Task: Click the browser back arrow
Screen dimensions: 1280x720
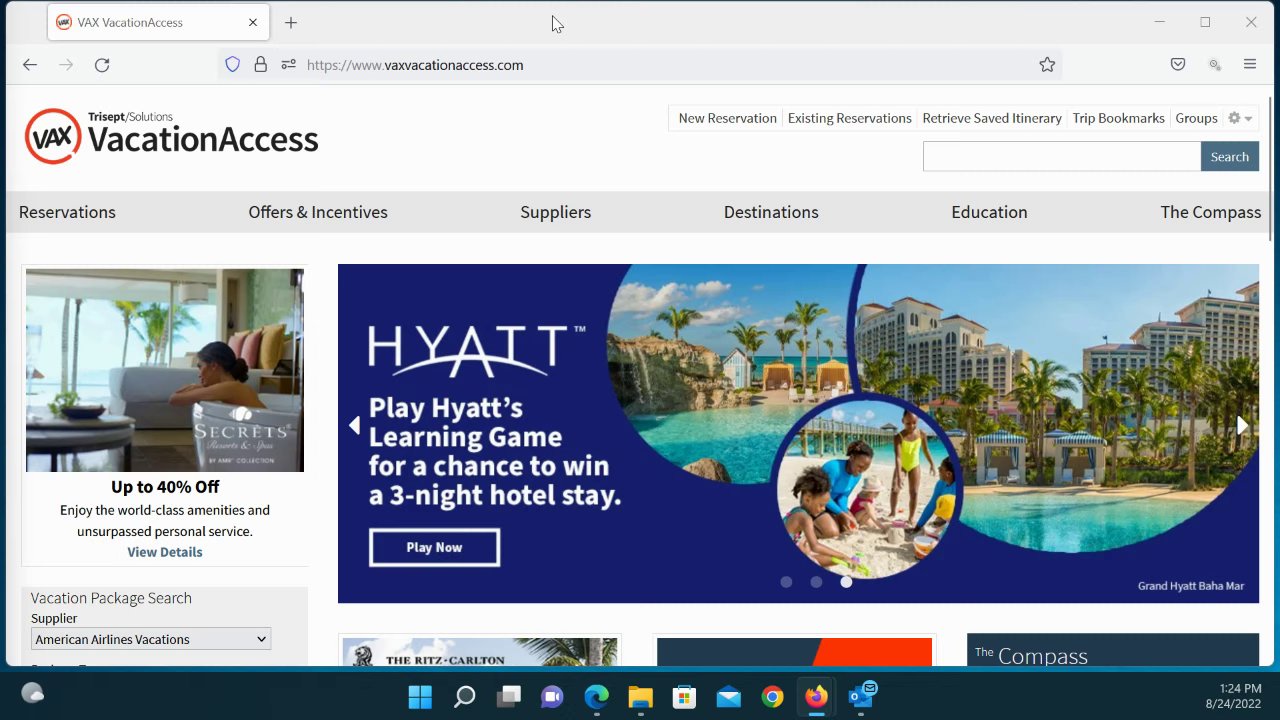Action: click(x=30, y=65)
